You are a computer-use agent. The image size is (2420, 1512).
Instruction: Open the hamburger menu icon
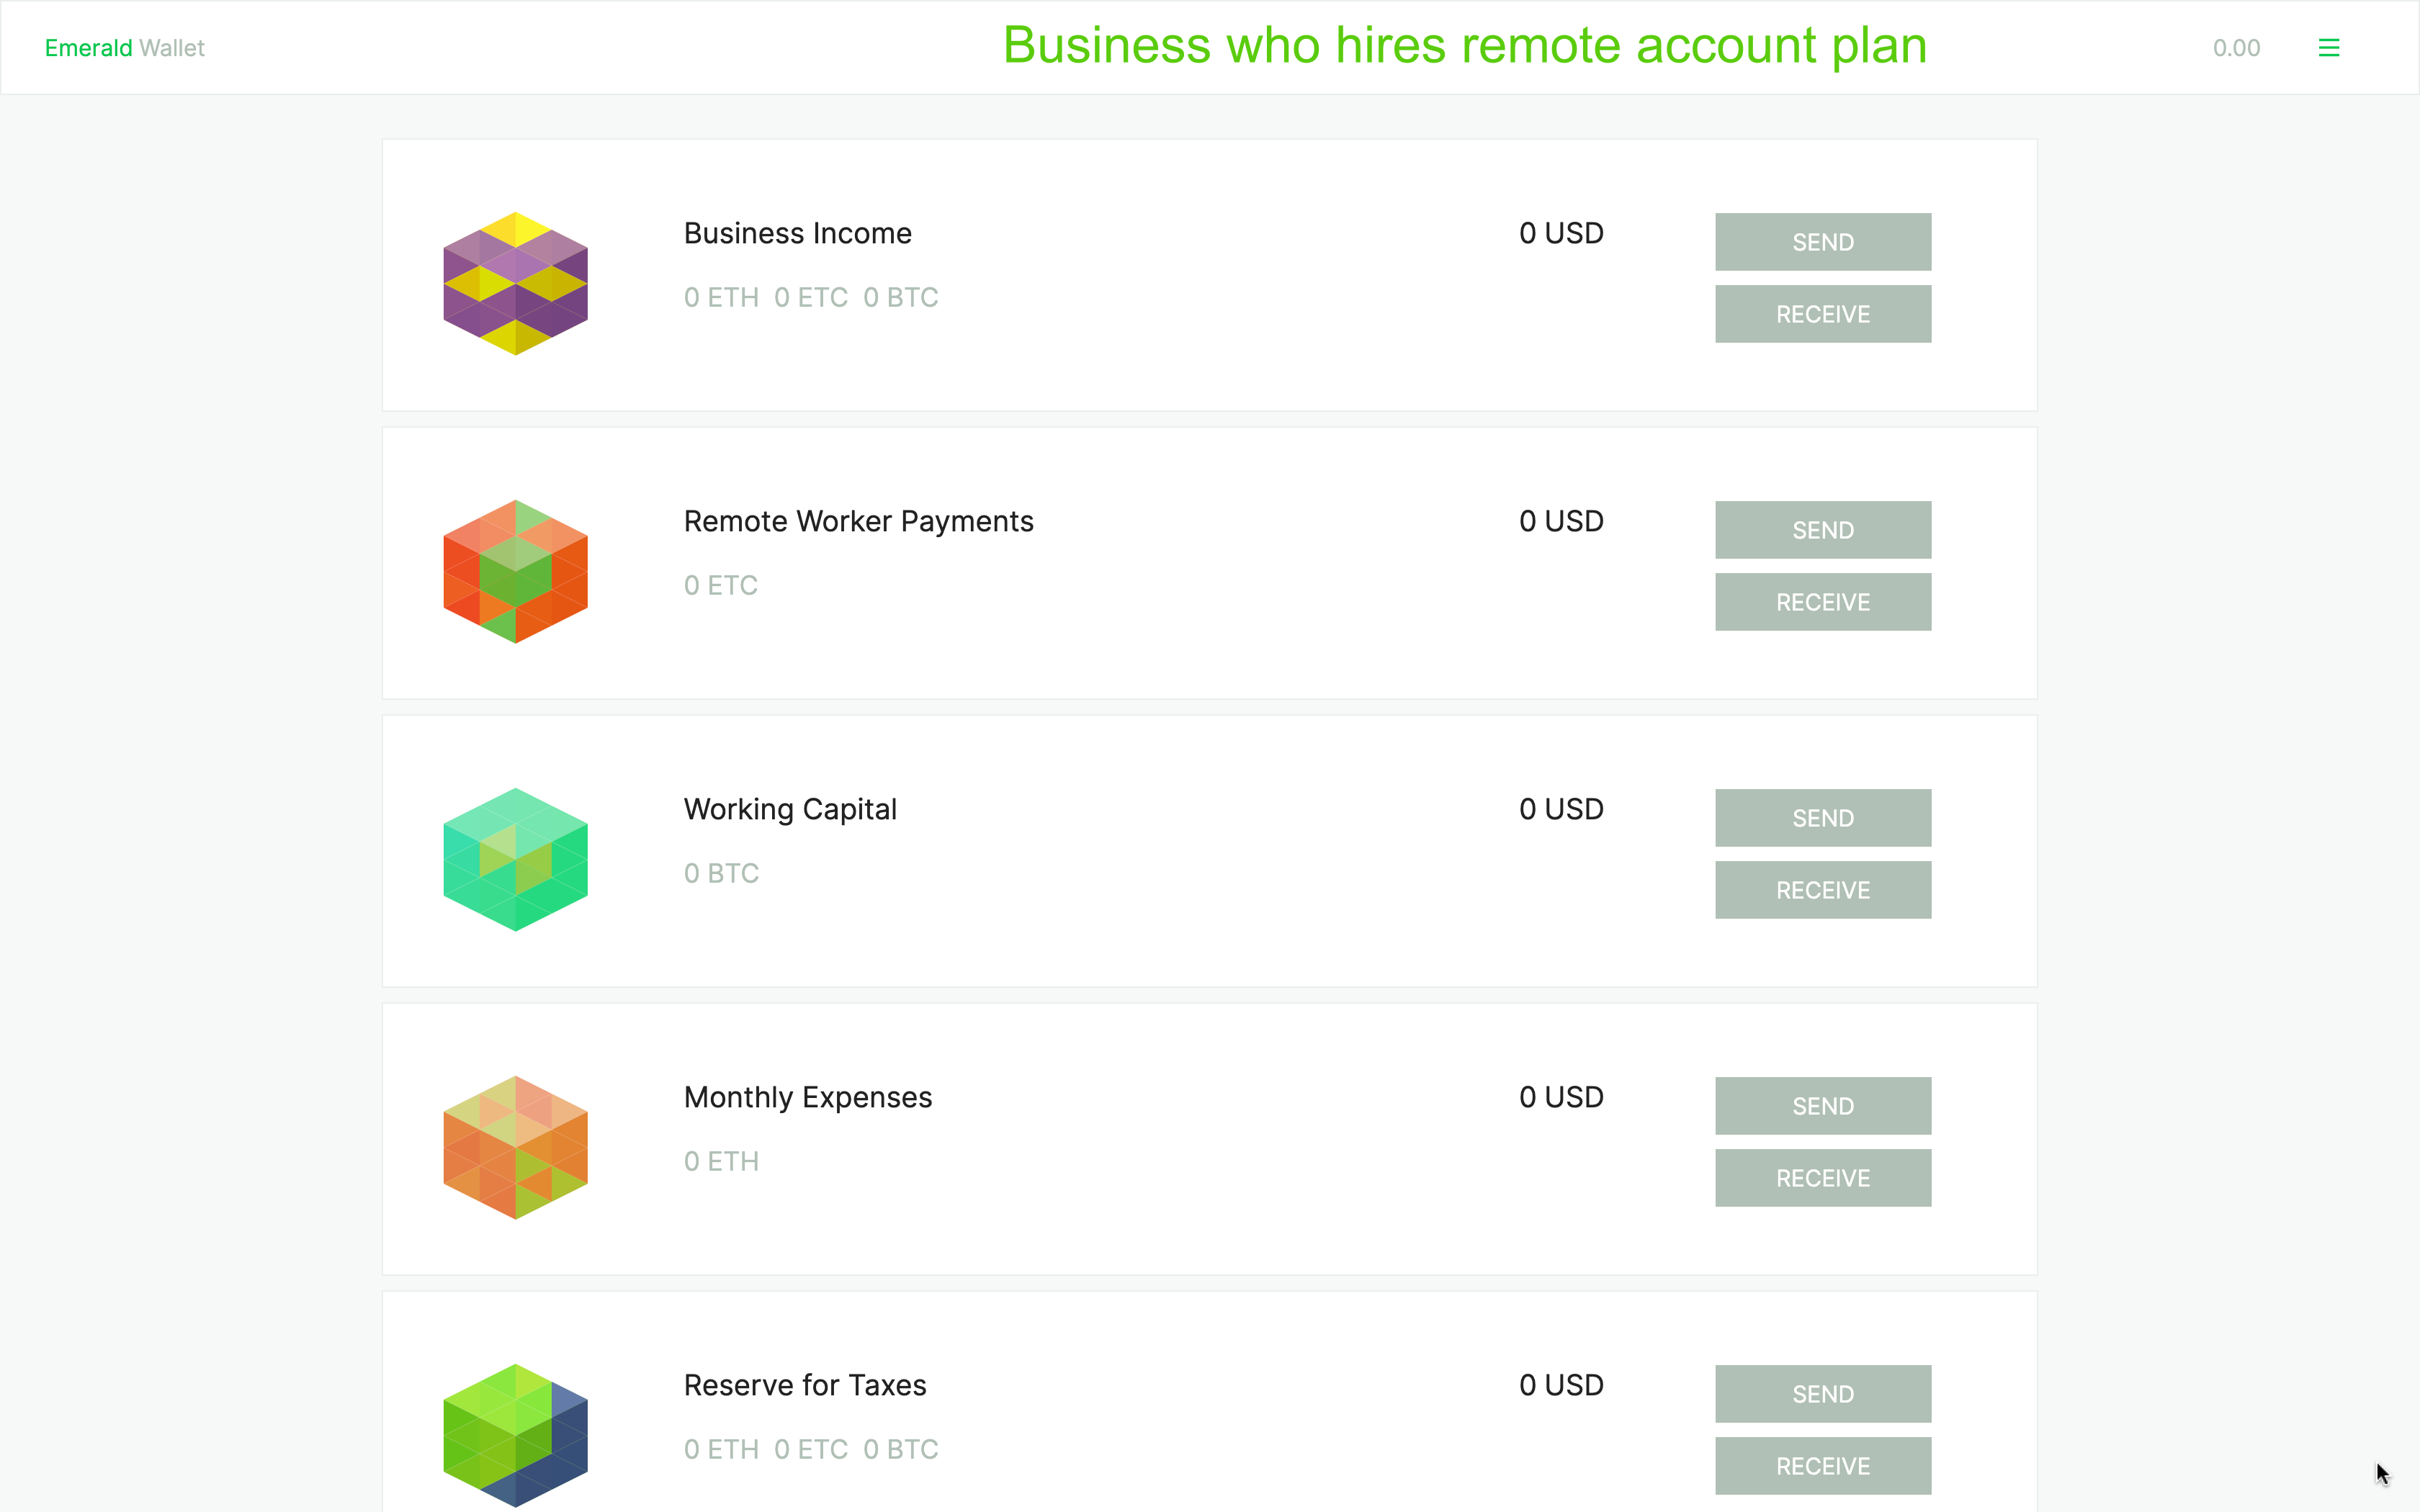(2328, 48)
